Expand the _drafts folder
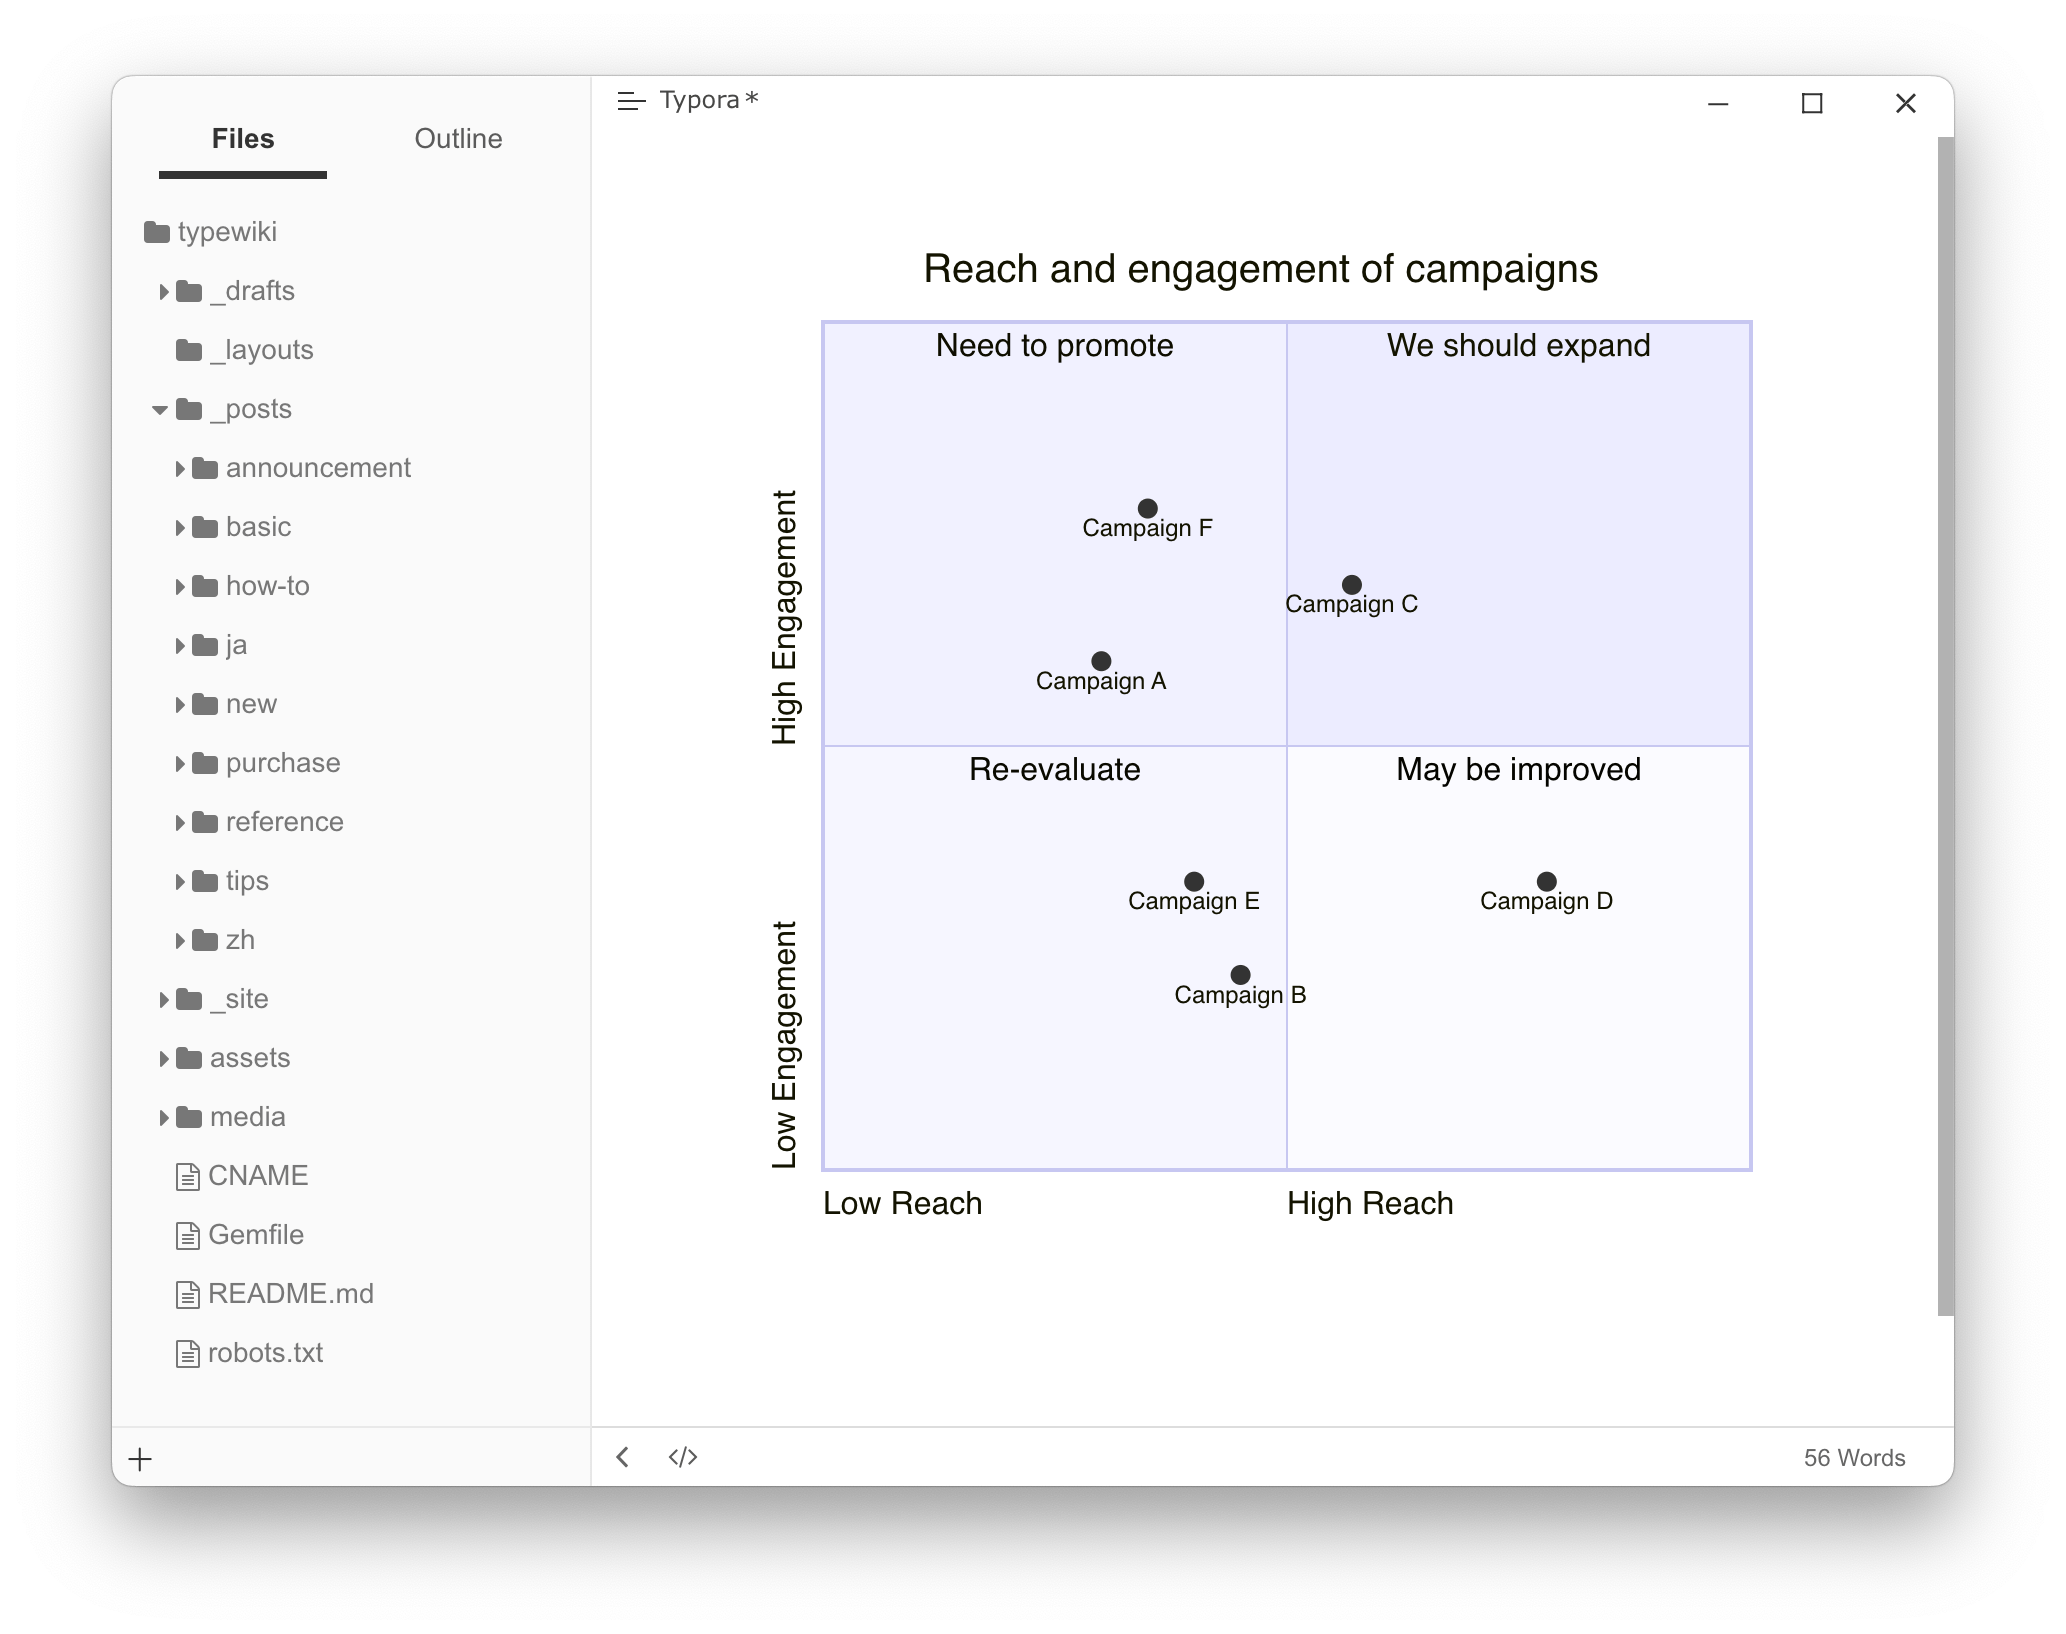Image resolution: width=2066 pixels, height=1634 pixels. (165, 290)
